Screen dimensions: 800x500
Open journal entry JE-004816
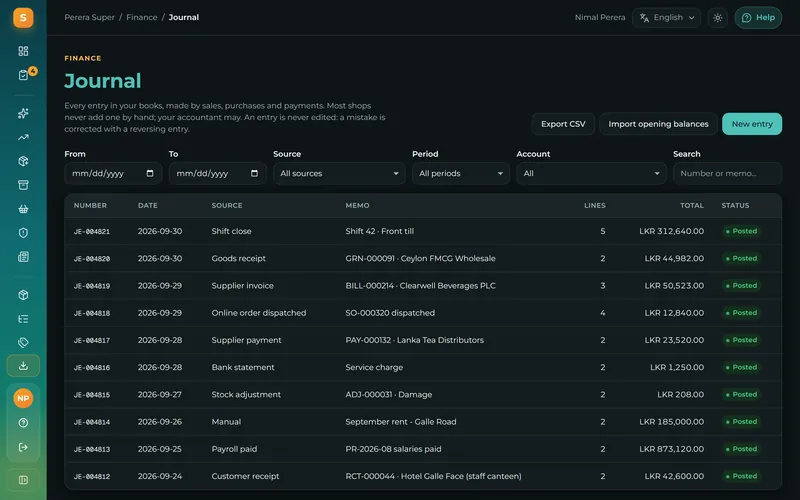coord(92,367)
